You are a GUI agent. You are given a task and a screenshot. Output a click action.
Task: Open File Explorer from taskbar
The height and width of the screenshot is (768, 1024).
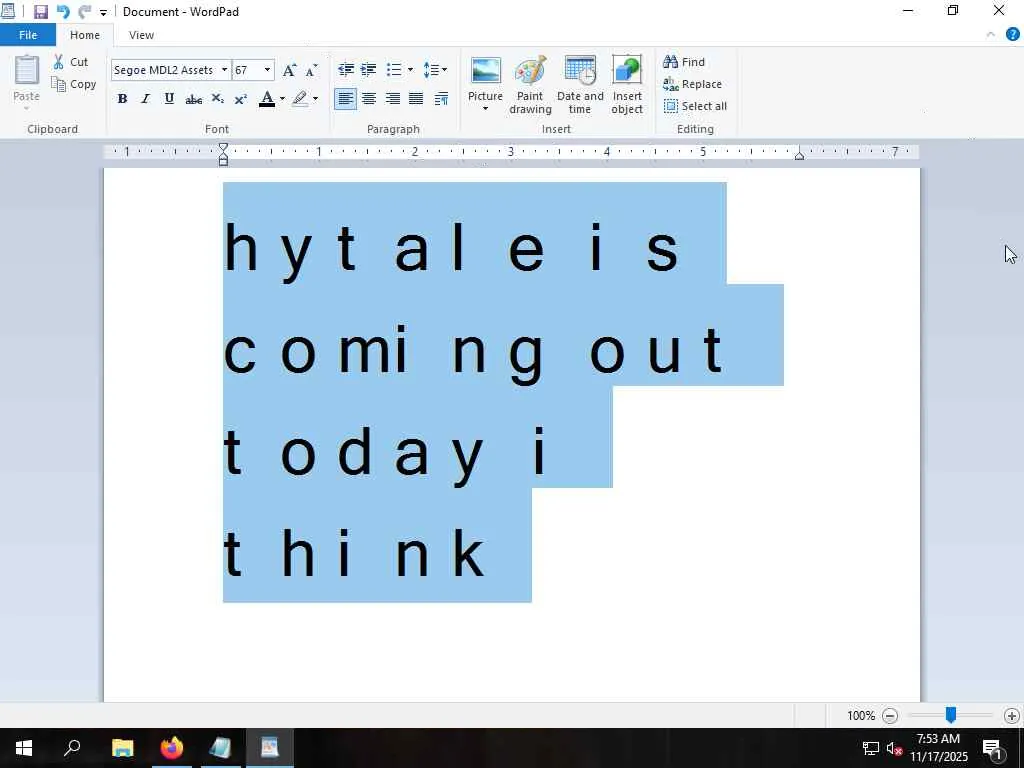pyautogui.click(x=123, y=748)
